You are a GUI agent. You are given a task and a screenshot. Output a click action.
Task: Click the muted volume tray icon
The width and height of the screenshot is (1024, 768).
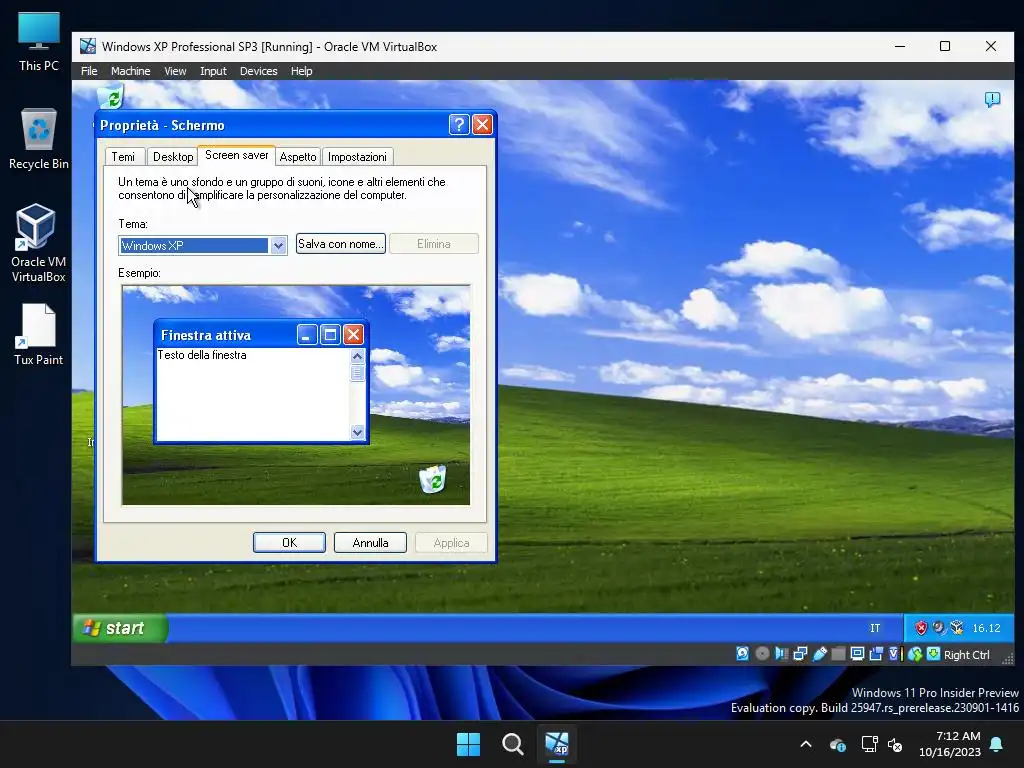tap(895, 744)
